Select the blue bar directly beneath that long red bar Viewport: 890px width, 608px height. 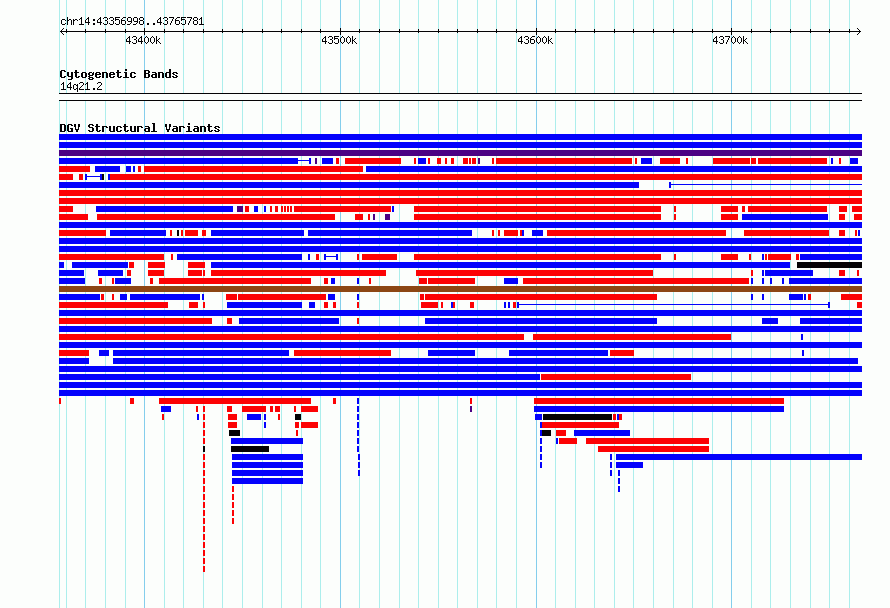point(658,409)
